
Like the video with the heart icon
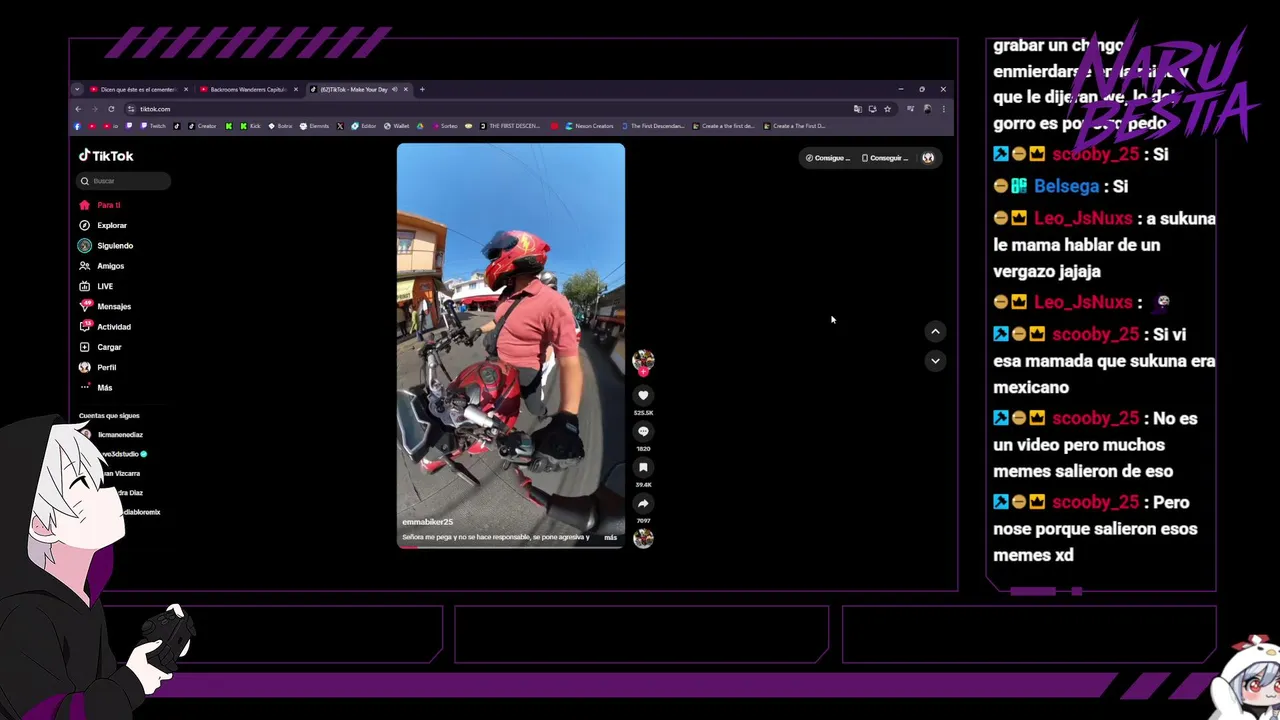[643, 395]
